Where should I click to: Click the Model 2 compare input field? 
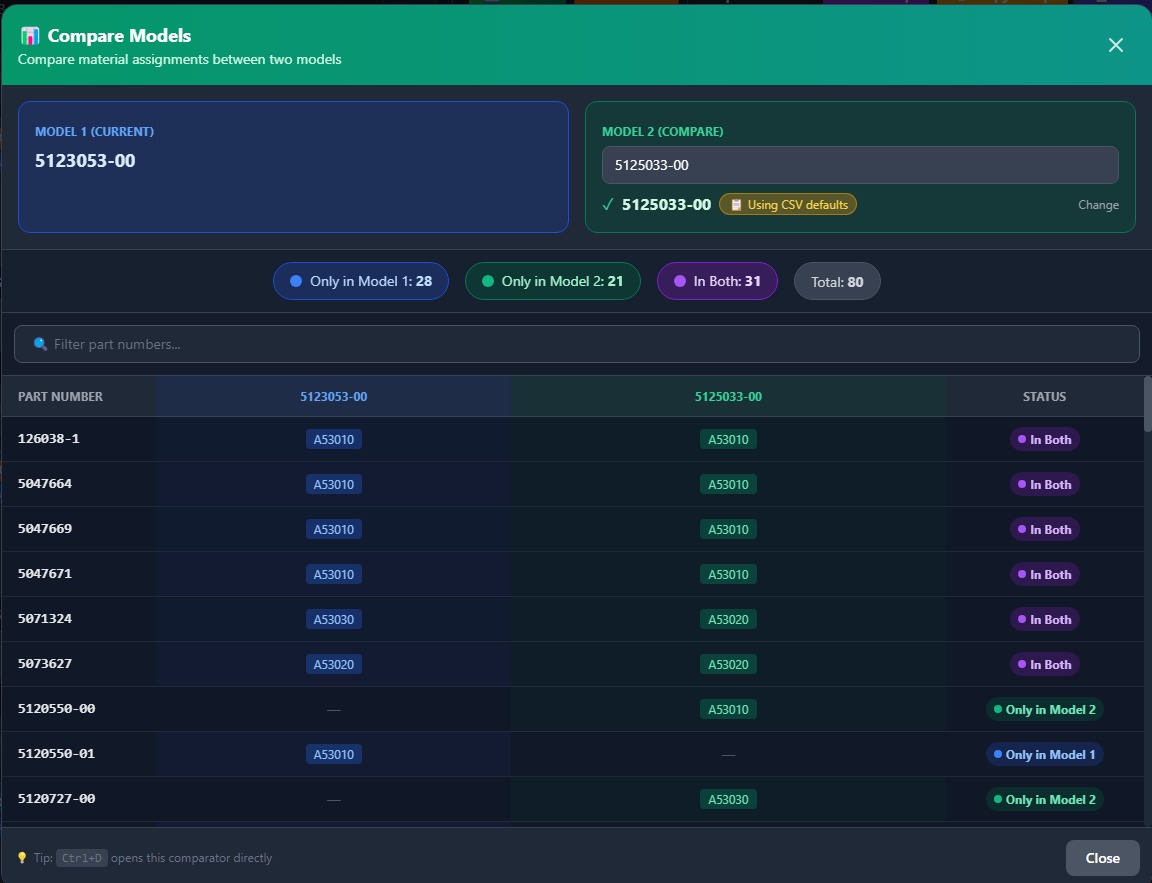point(860,165)
